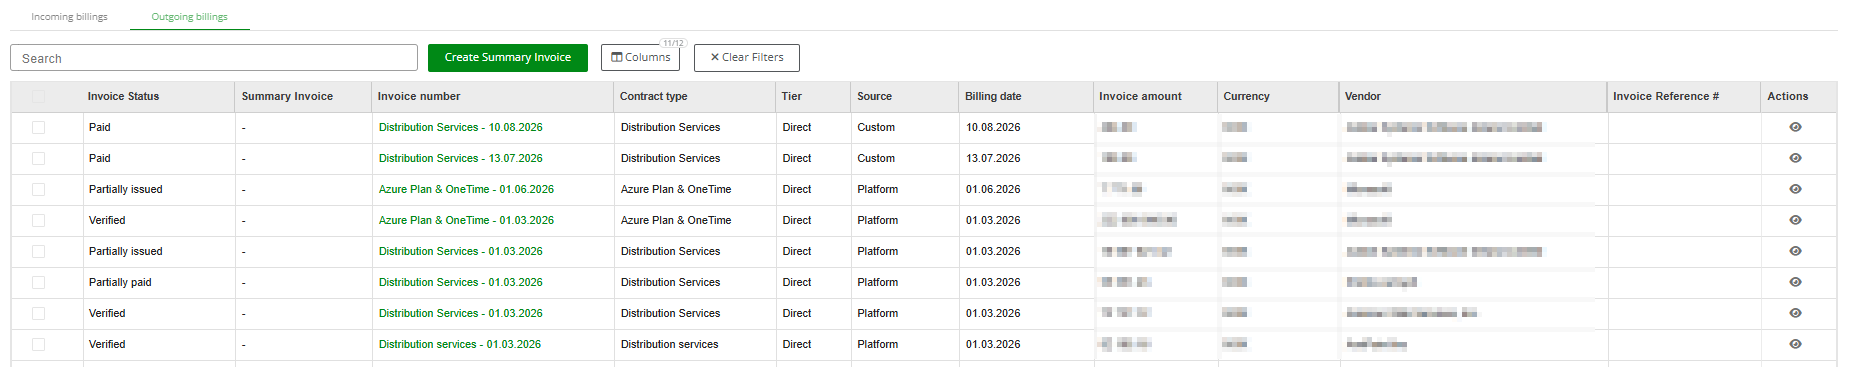Click 'Azure Plan & OneTime' contract type, 01.06.2026 row
Screen dimensions: 1862x367
[676, 189]
